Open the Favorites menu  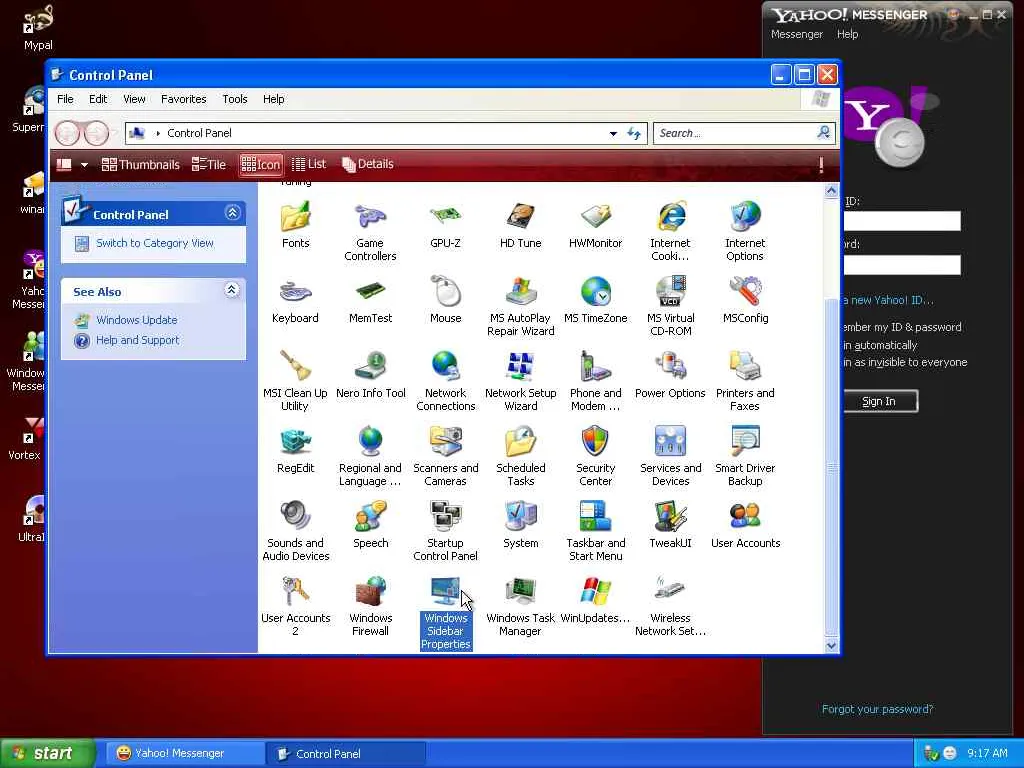pyautogui.click(x=184, y=99)
